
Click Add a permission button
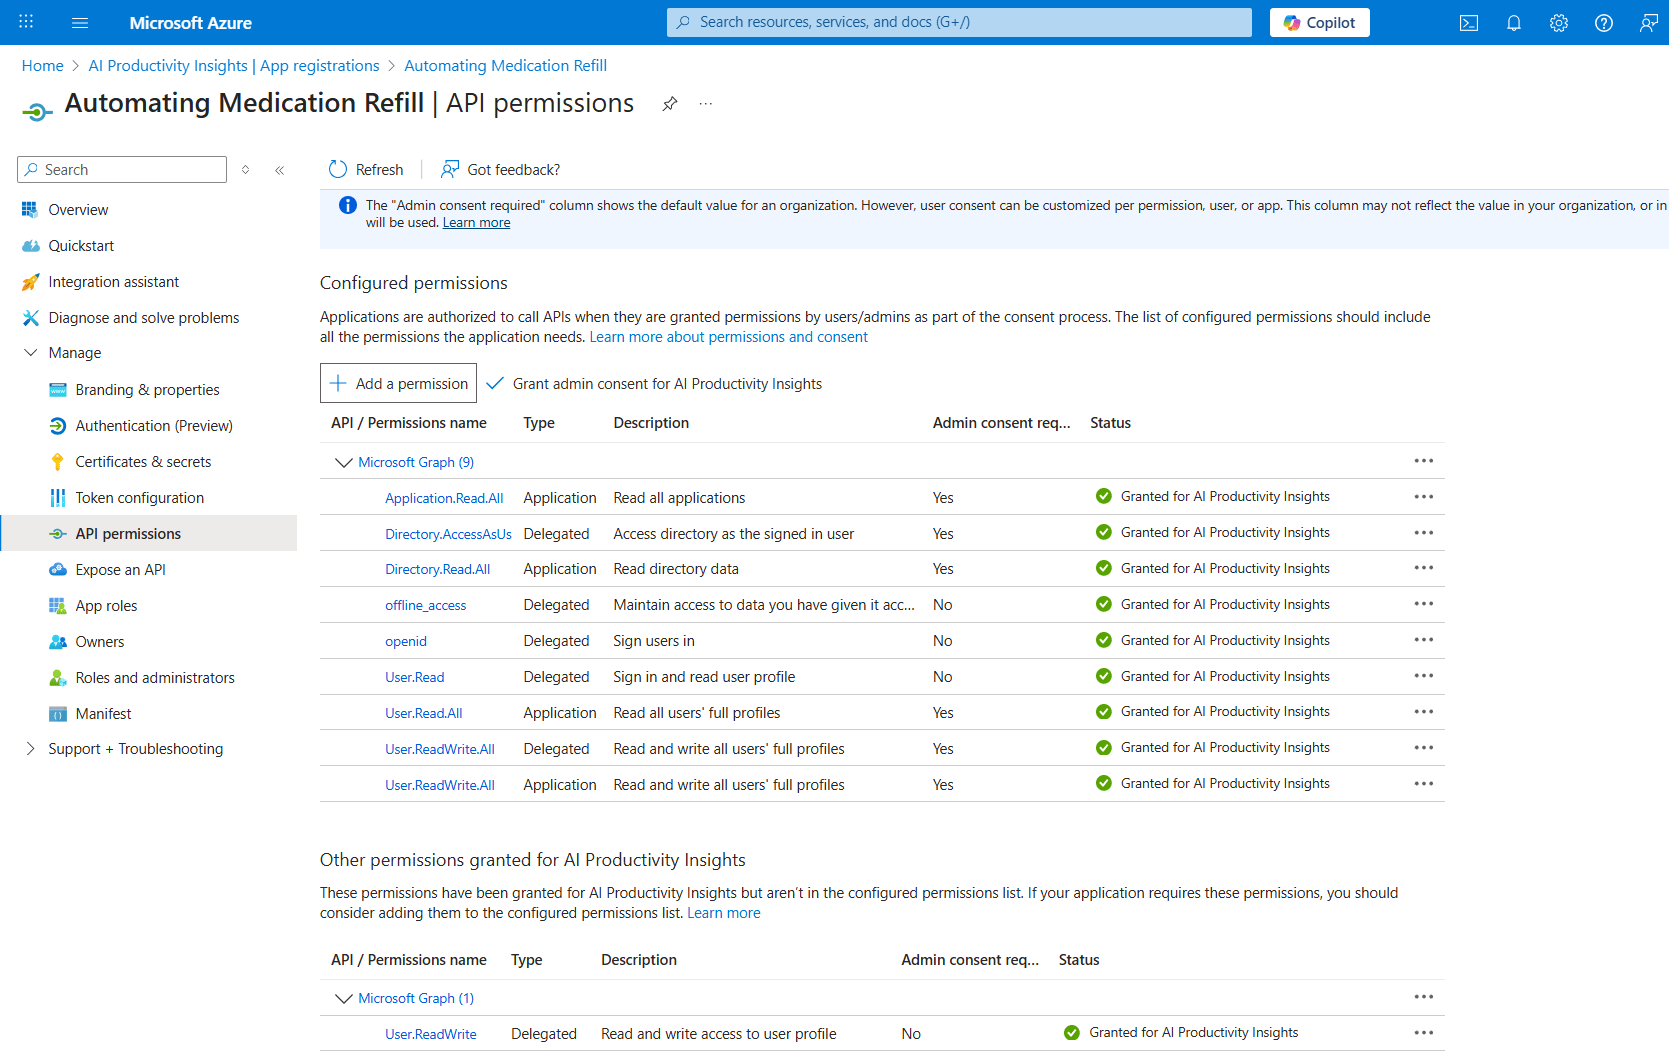point(398,383)
